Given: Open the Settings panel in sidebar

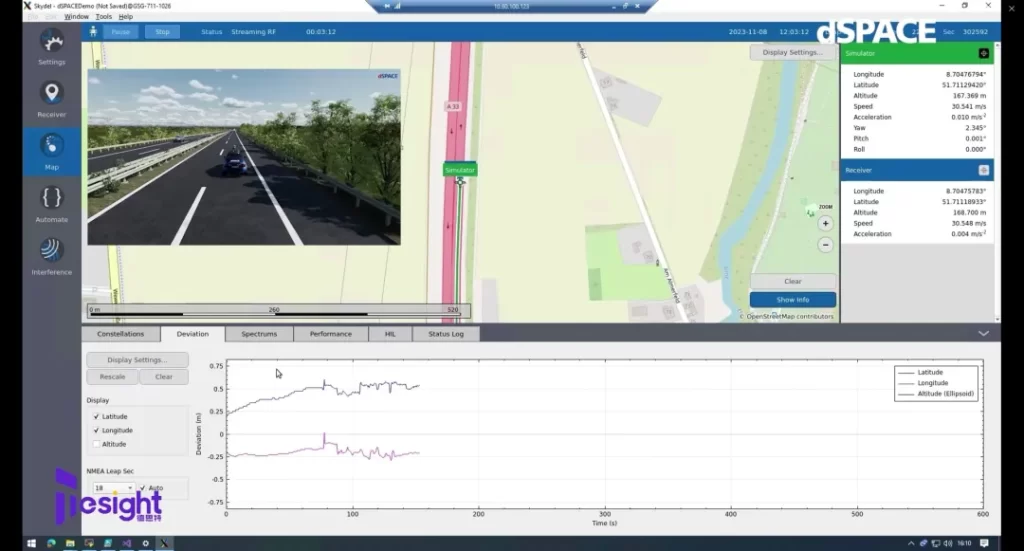Looking at the screenshot, I should pos(51,46).
